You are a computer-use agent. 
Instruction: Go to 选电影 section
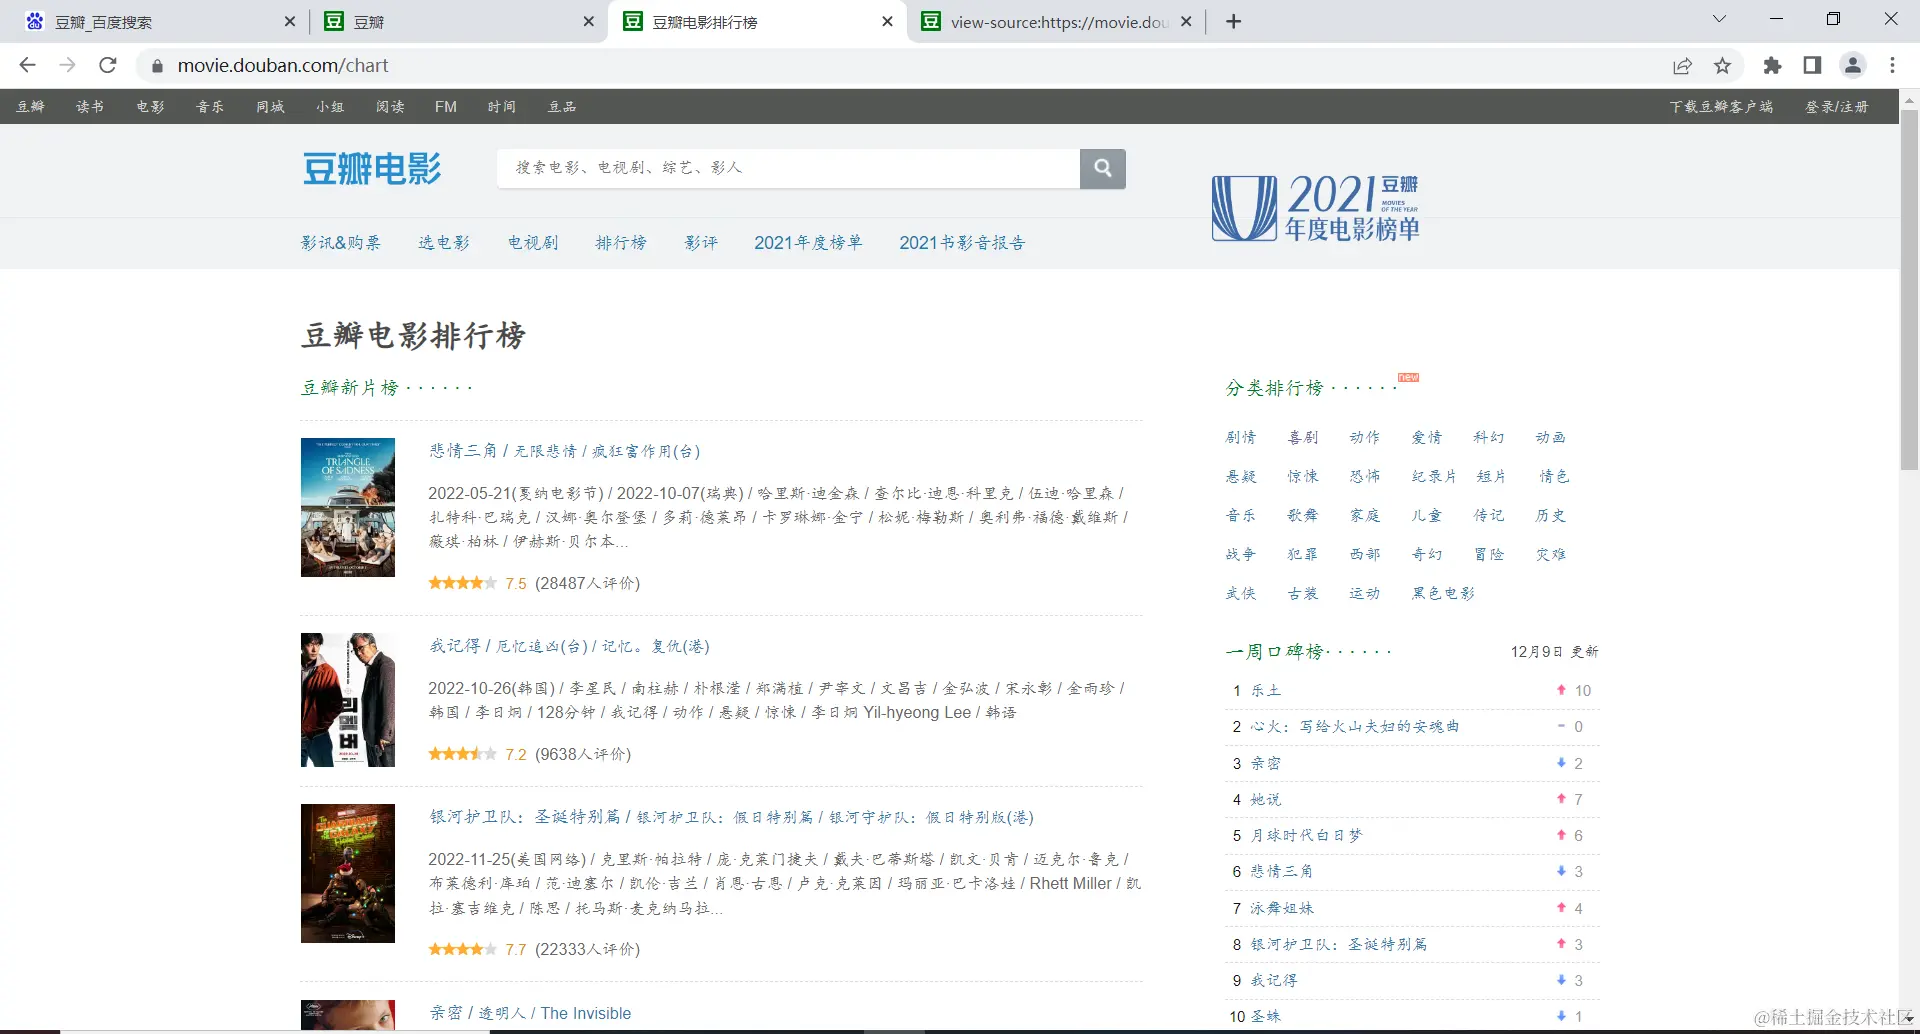tap(444, 243)
